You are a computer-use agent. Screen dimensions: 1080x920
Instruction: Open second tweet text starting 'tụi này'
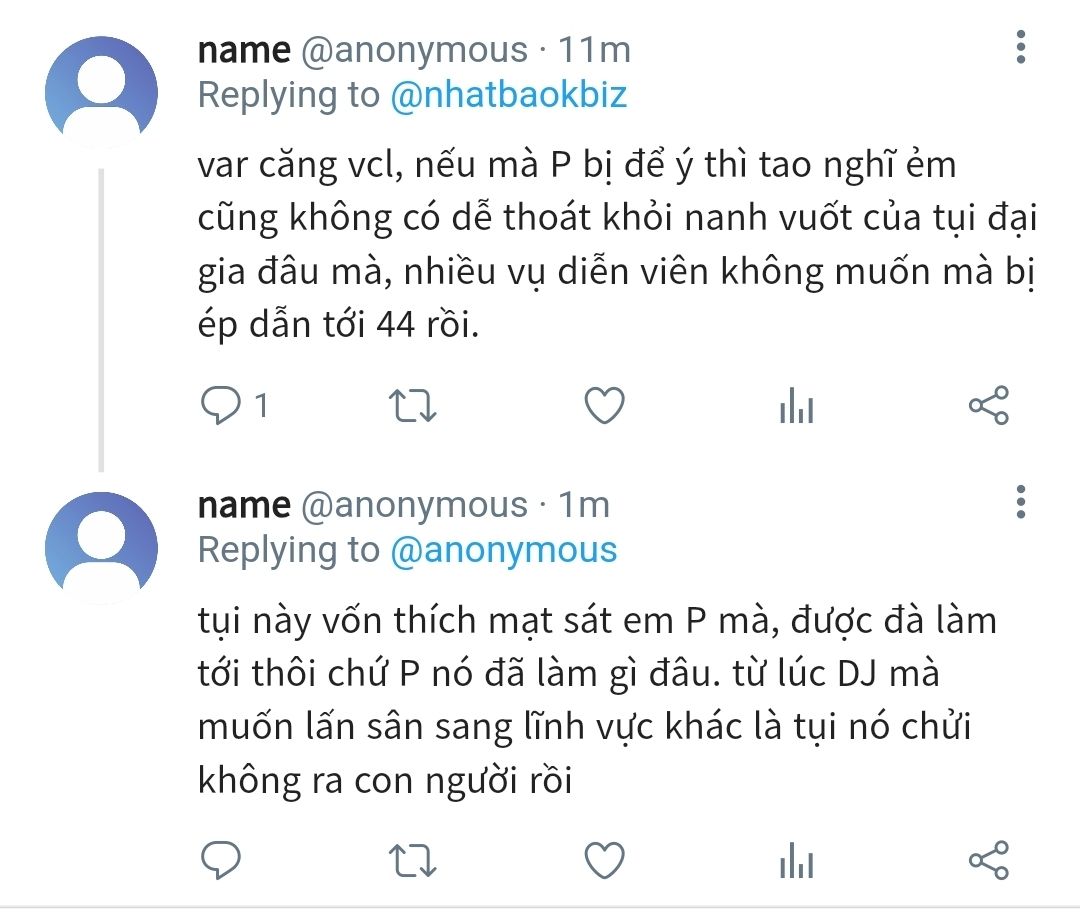(597, 700)
